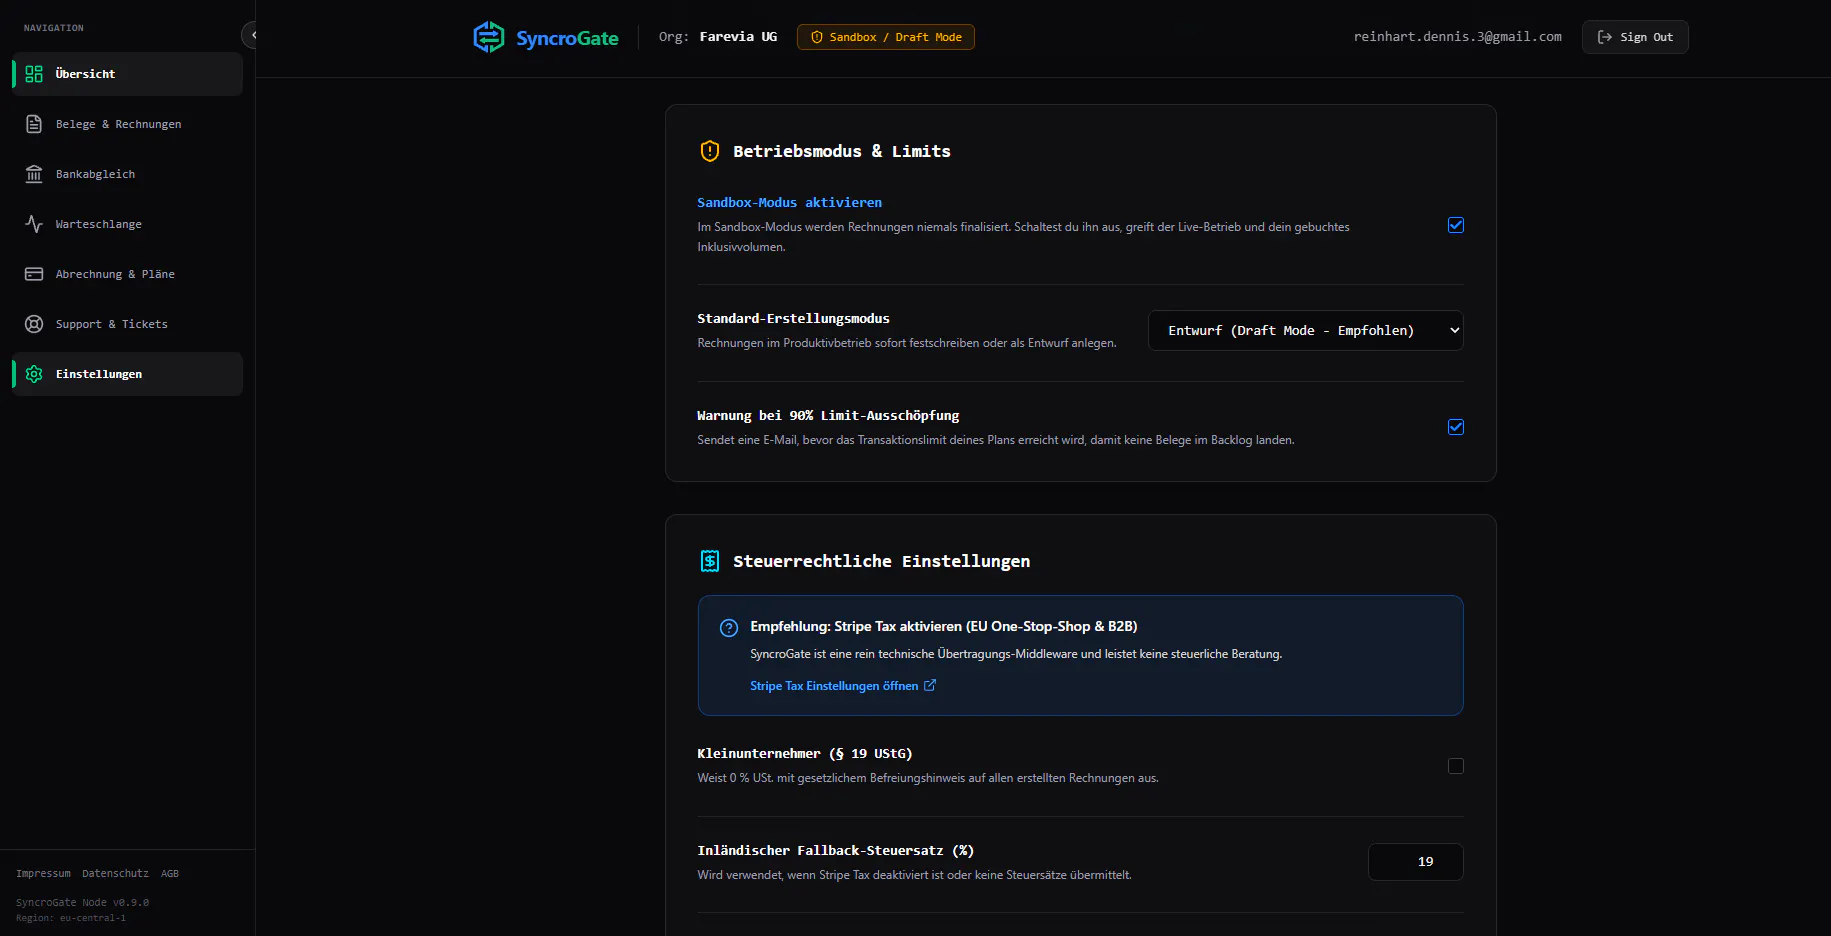This screenshot has height=936, width=1831.
Task: Open the Datenschutz link
Action: click(115, 874)
